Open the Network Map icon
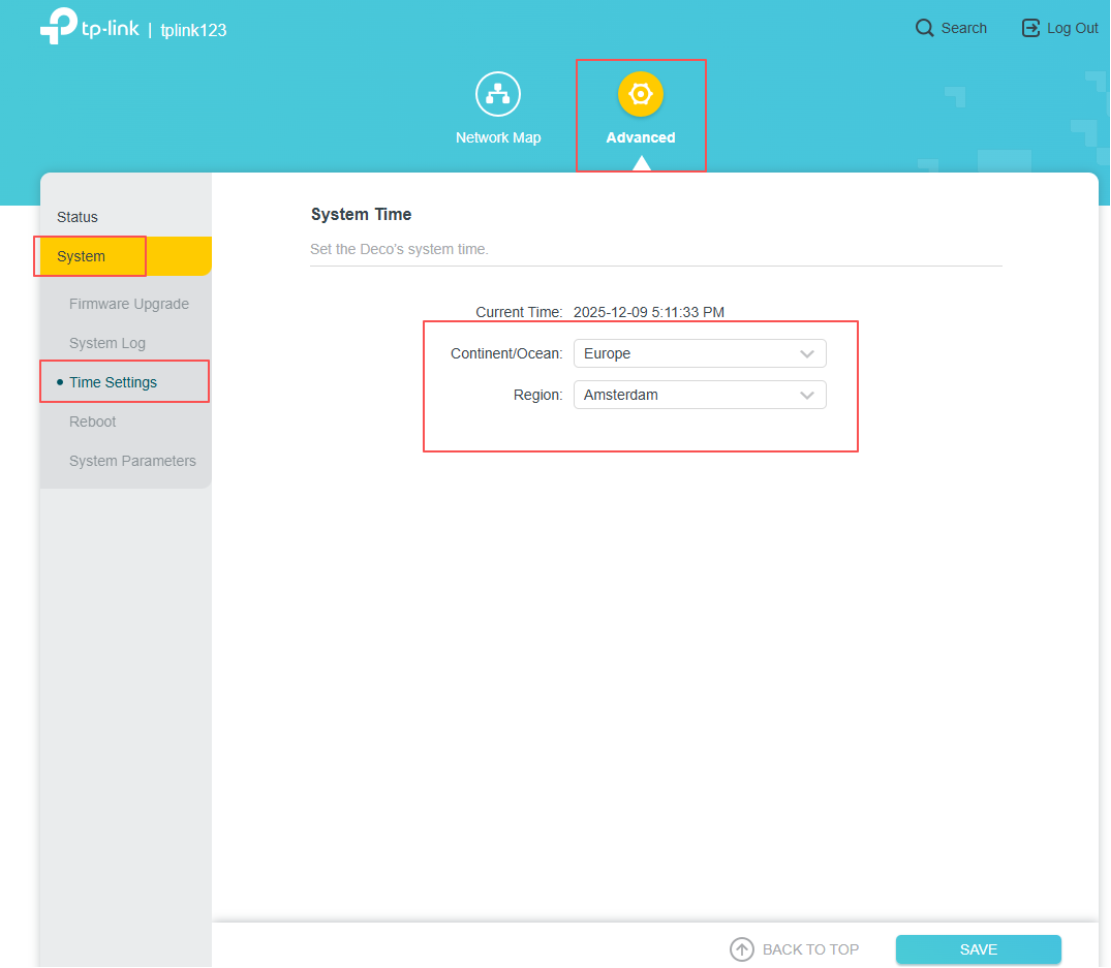Image resolution: width=1111 pixels, height=968 pixels. click(x=498, y=94)
